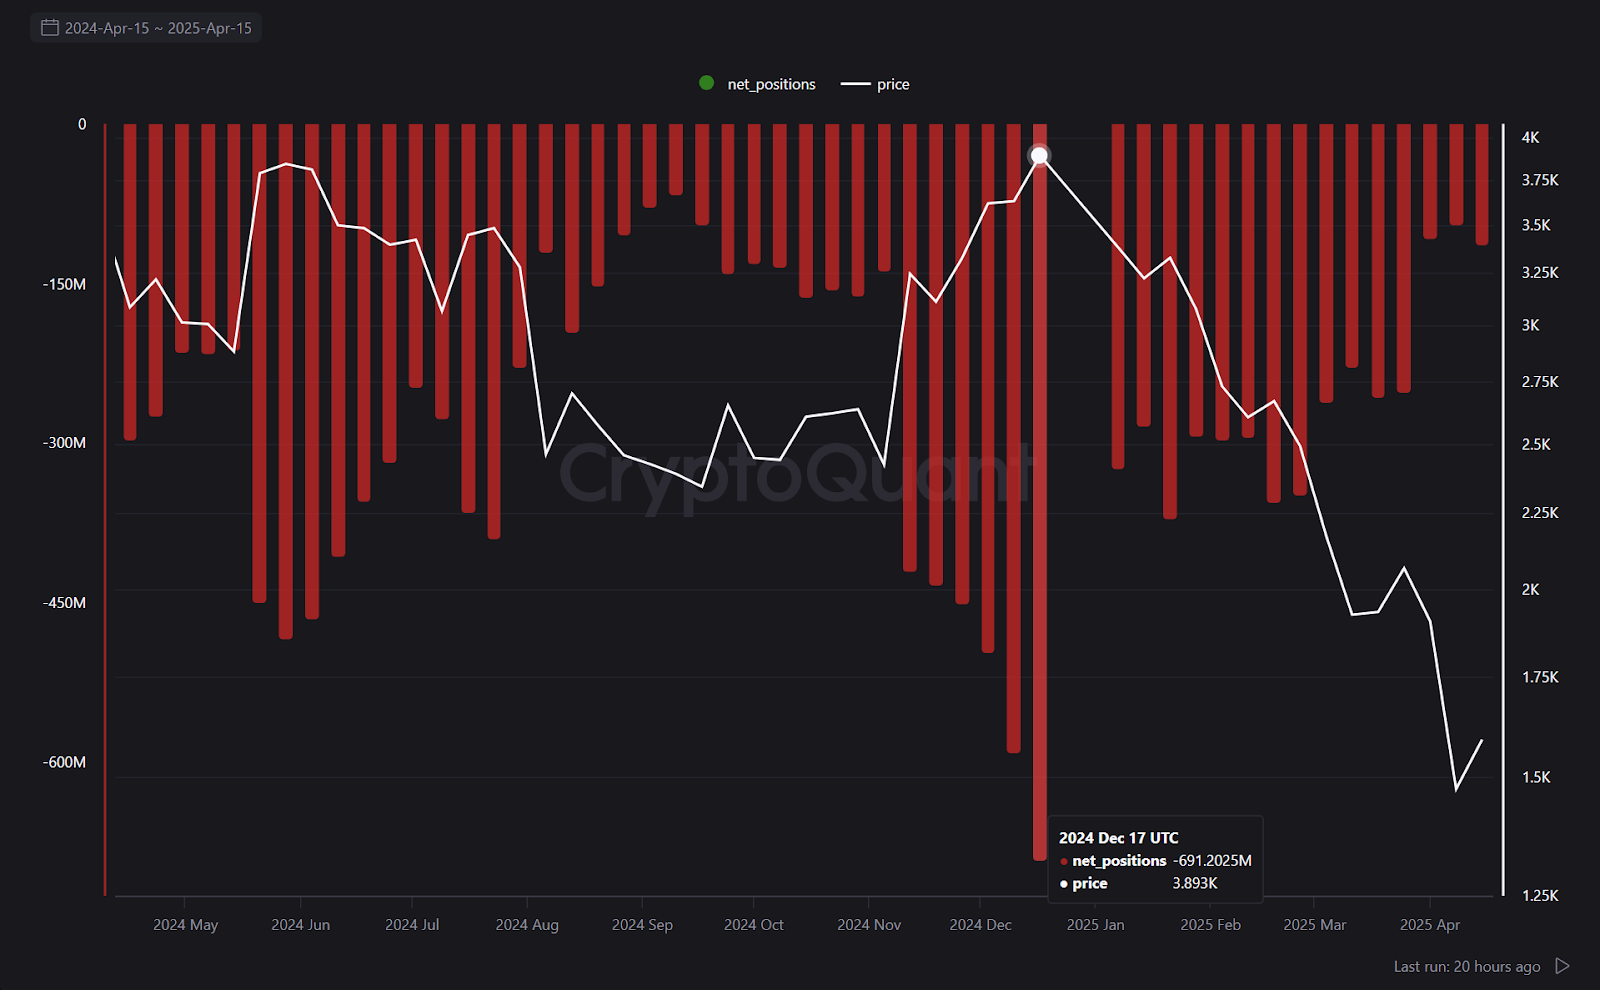Click the 2024 May axis label
Screen dimensions: 1600x990
pos(185,924)
